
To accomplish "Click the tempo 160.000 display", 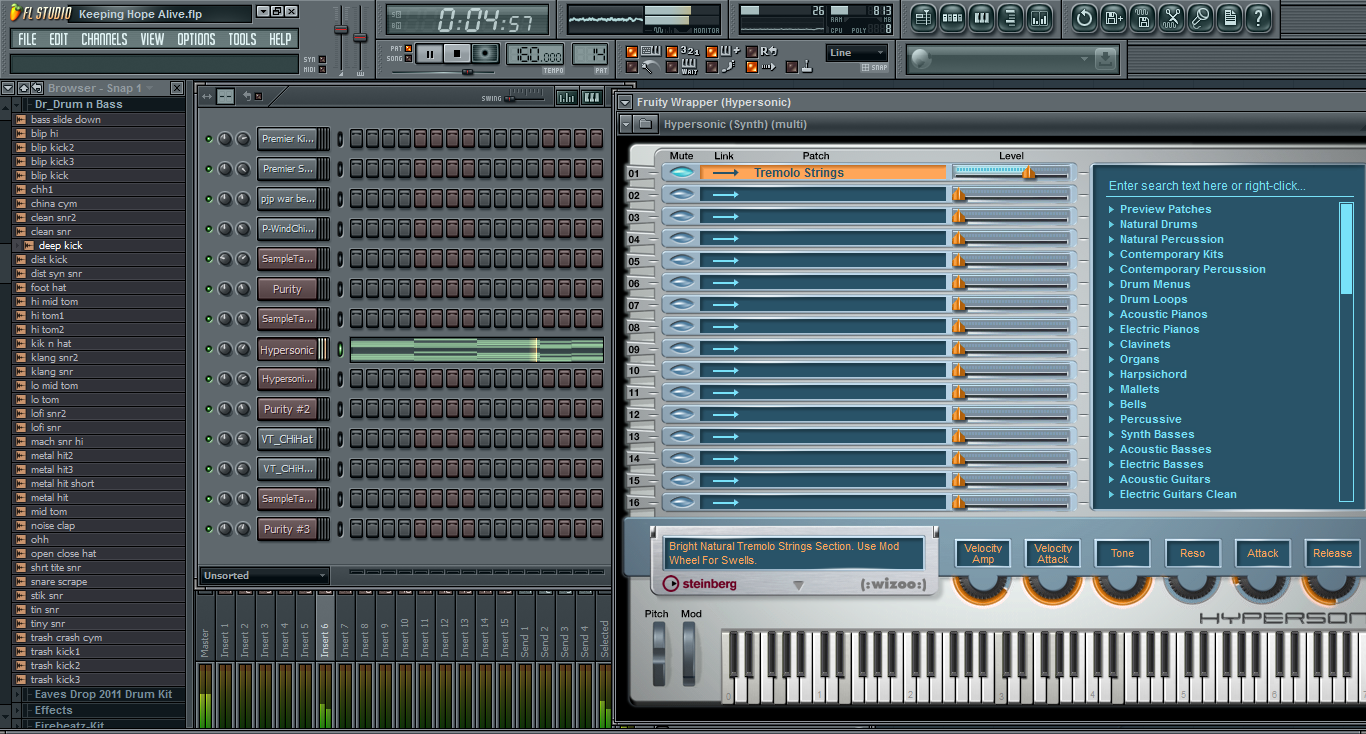I will coord(535,55).
